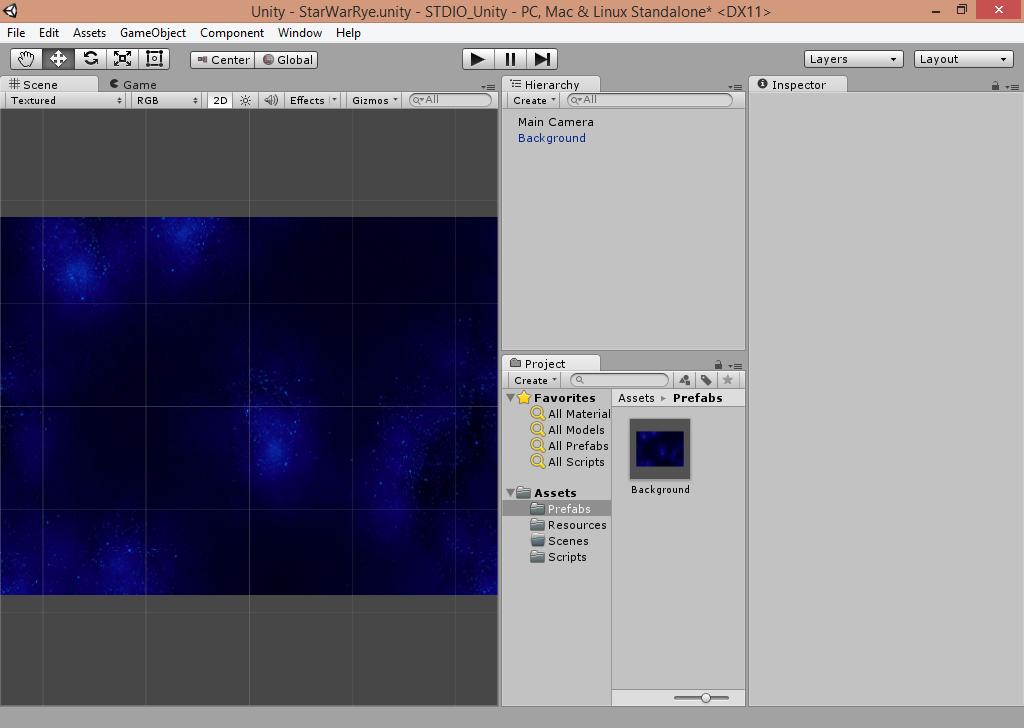Open the Effects dropdown arrow
The width and height of the screenshot is (1024, 728).
pyautogui.click(x=334, y=100)
